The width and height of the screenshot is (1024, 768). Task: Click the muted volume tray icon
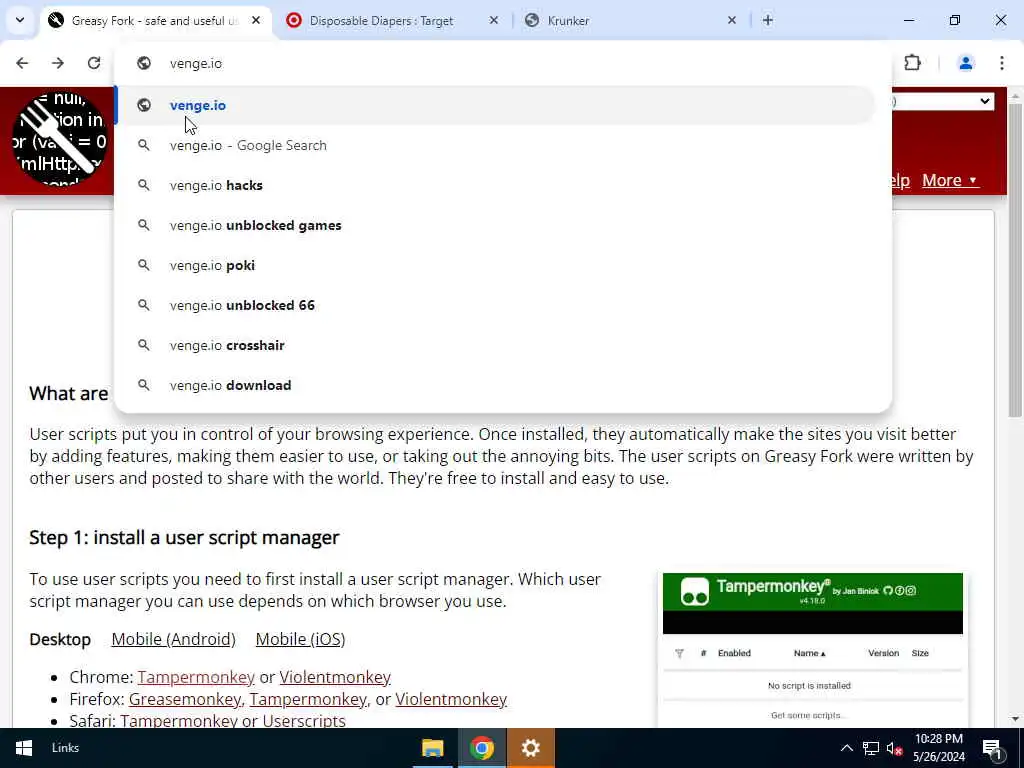tap(894, 749)
